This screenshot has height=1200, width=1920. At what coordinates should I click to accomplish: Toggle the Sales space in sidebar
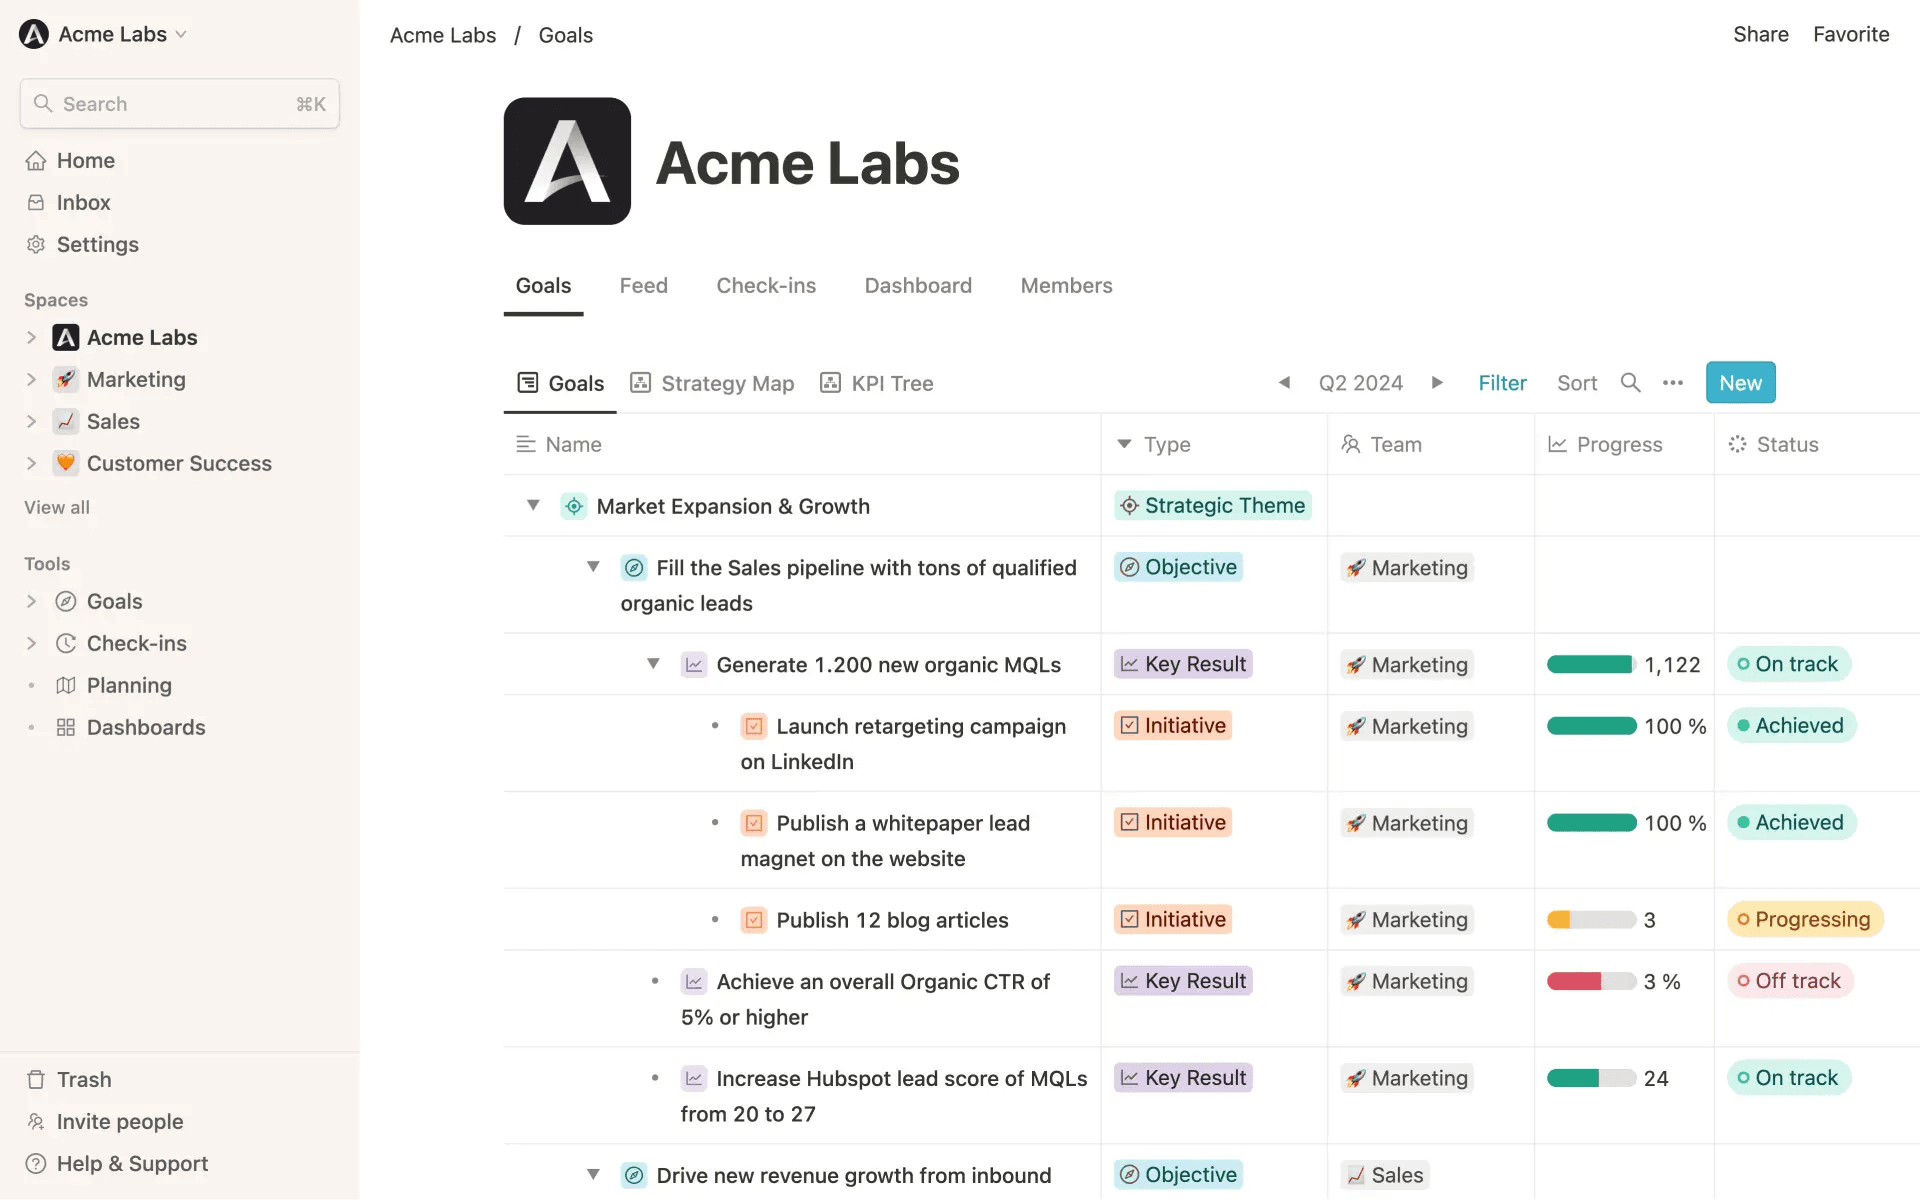point(30,420)
